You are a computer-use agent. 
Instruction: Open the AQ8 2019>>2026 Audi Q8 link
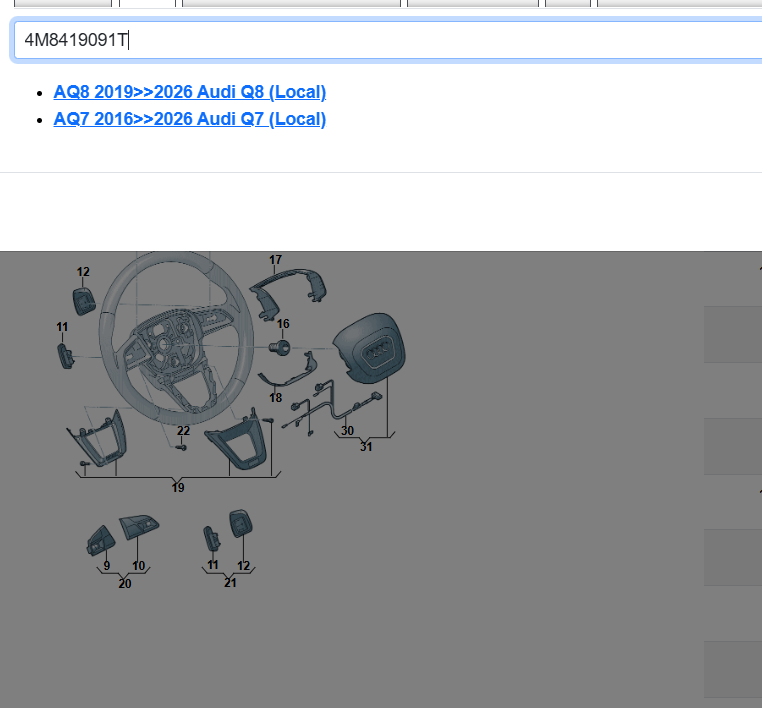(x=190, y=92)
